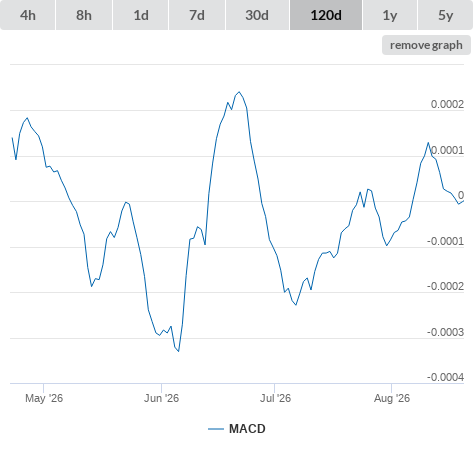Click the MACD lowest trough in early June

(179, 351)
